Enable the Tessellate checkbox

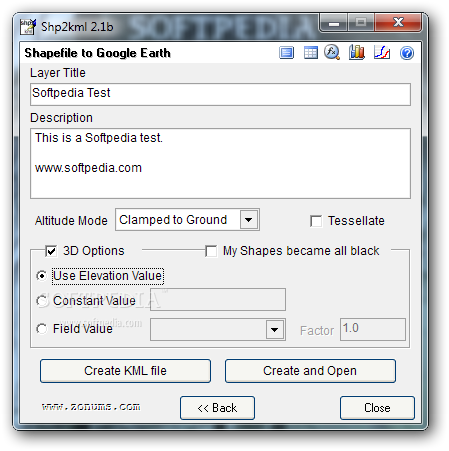pyautogui.click(x=316, y=221)
